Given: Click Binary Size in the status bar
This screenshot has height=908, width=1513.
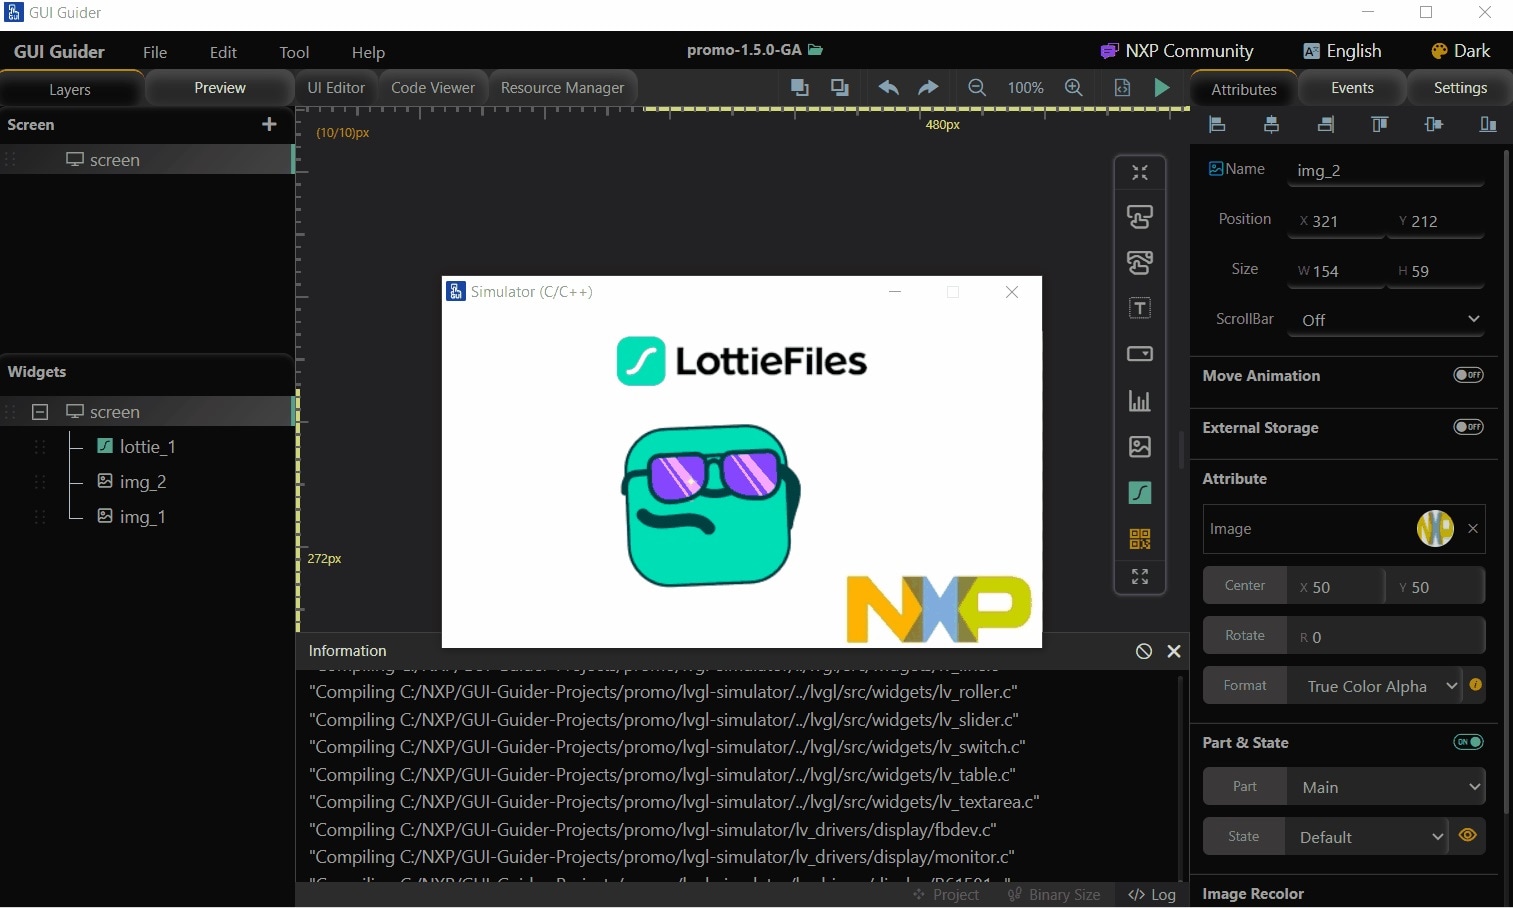Looking at the screenshot, I should [x=1064, y=894].
